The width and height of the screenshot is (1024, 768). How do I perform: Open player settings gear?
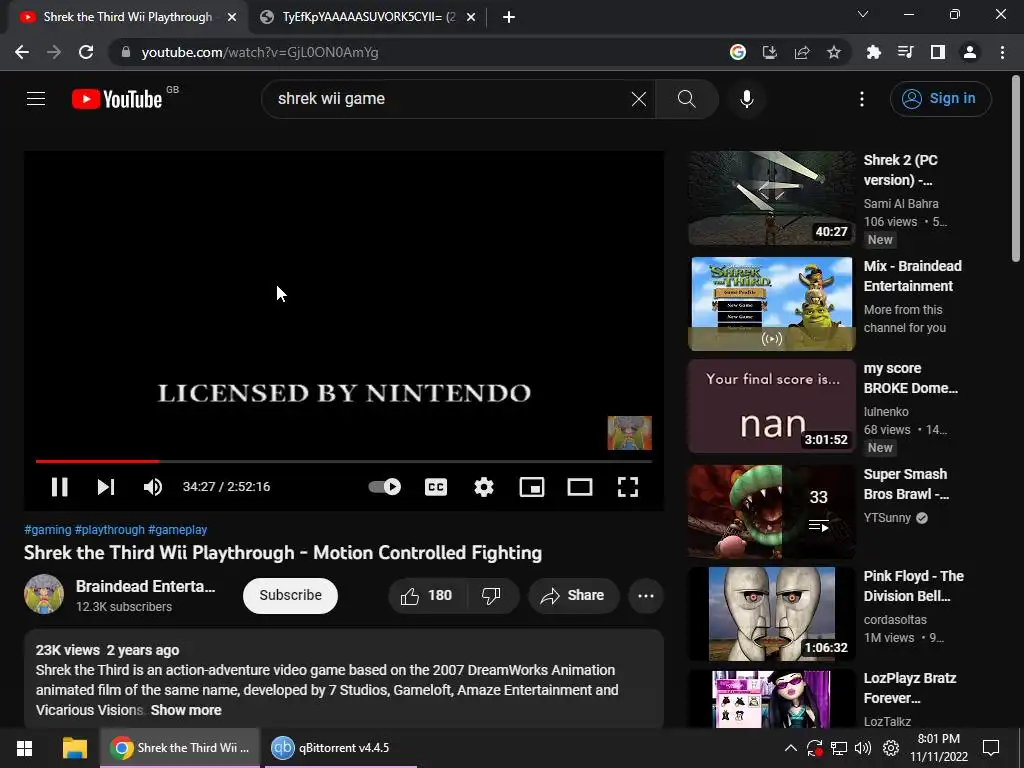click(484, 487)
